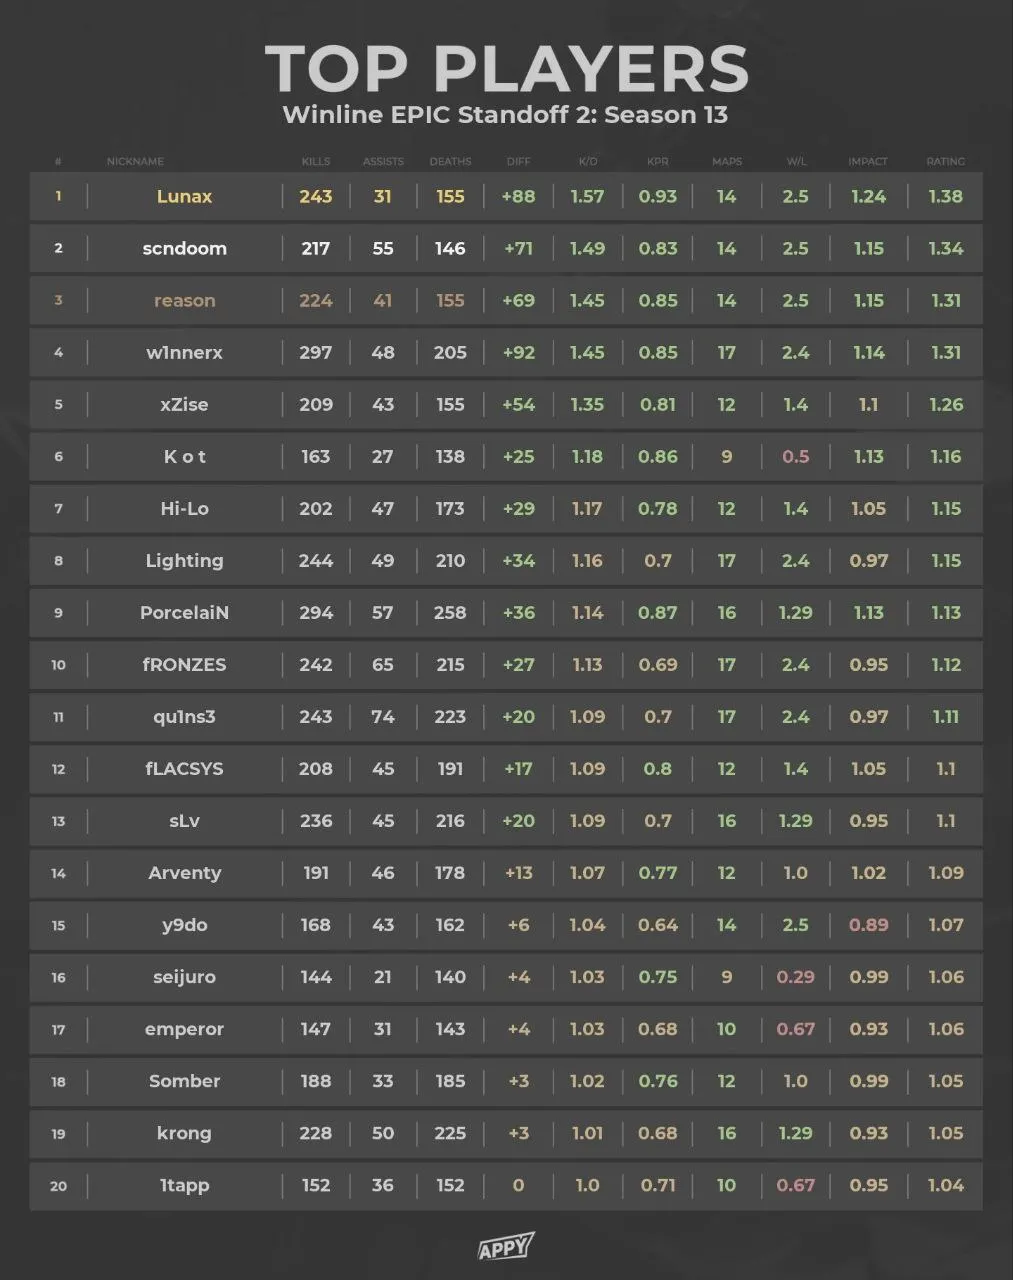This screenshot has width=1013, height=1280.
Task: Click the RATING column header
Action: coord(946,161)
